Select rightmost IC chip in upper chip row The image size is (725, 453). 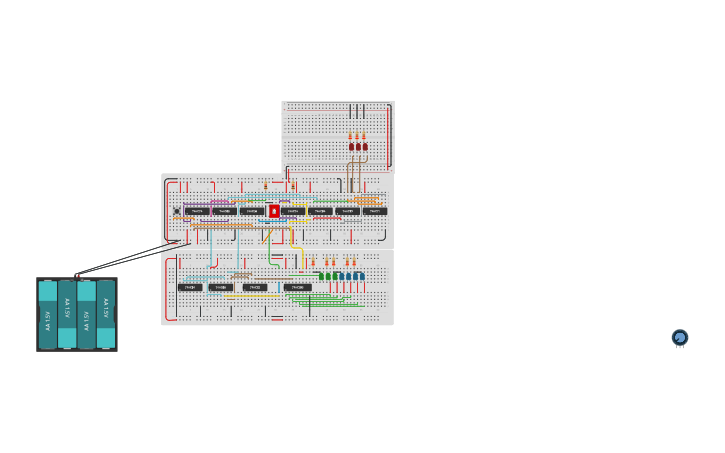(375, 211)
